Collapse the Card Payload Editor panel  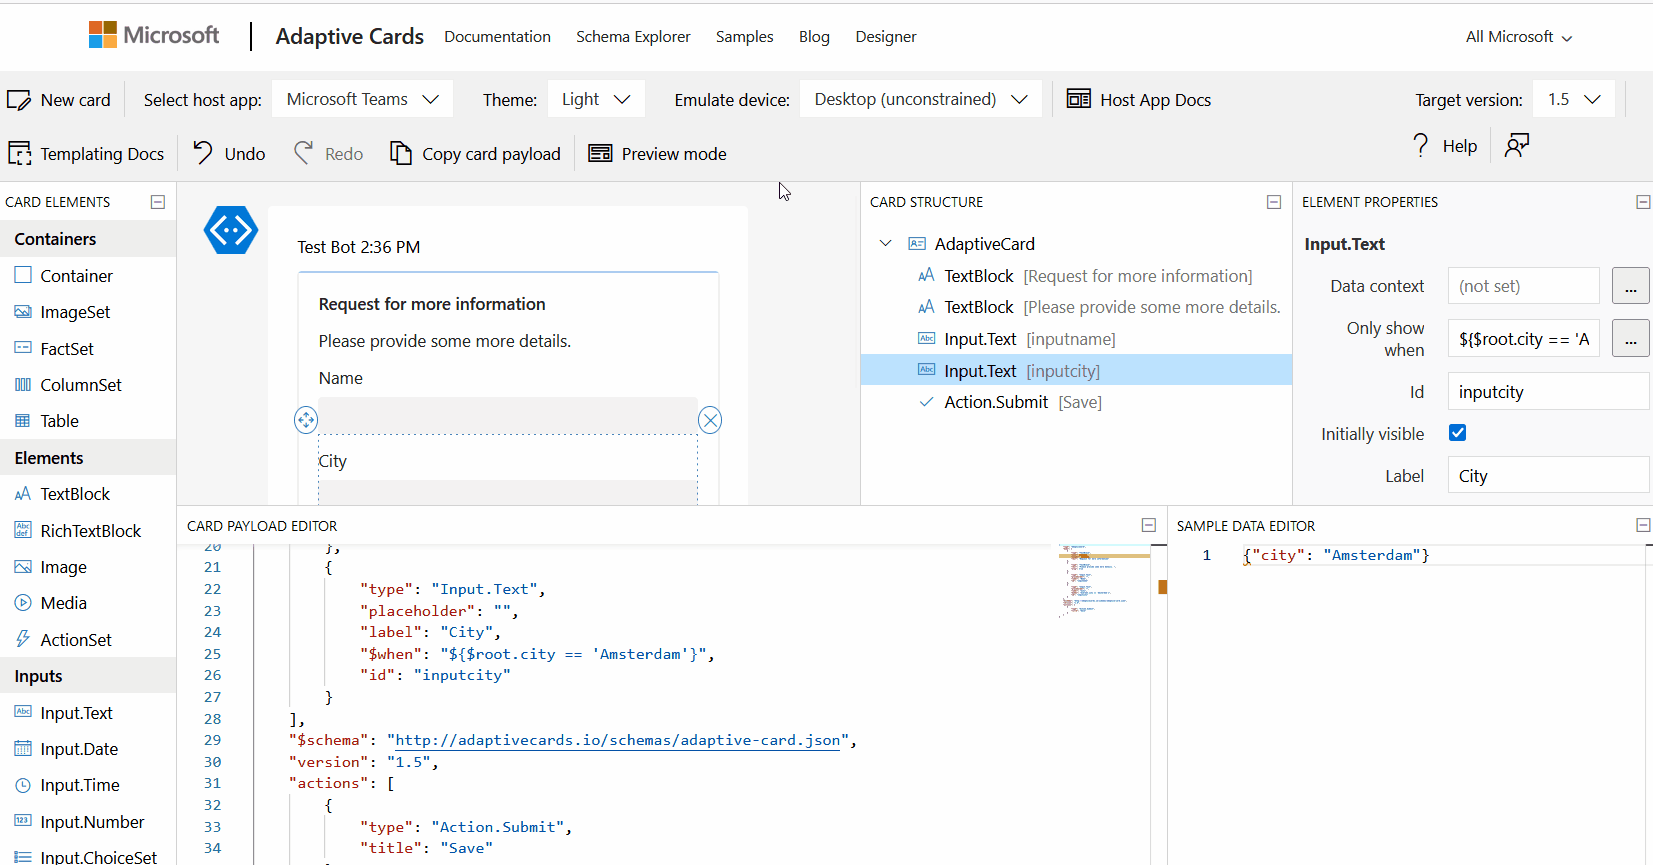click(x=1149, y=525)
